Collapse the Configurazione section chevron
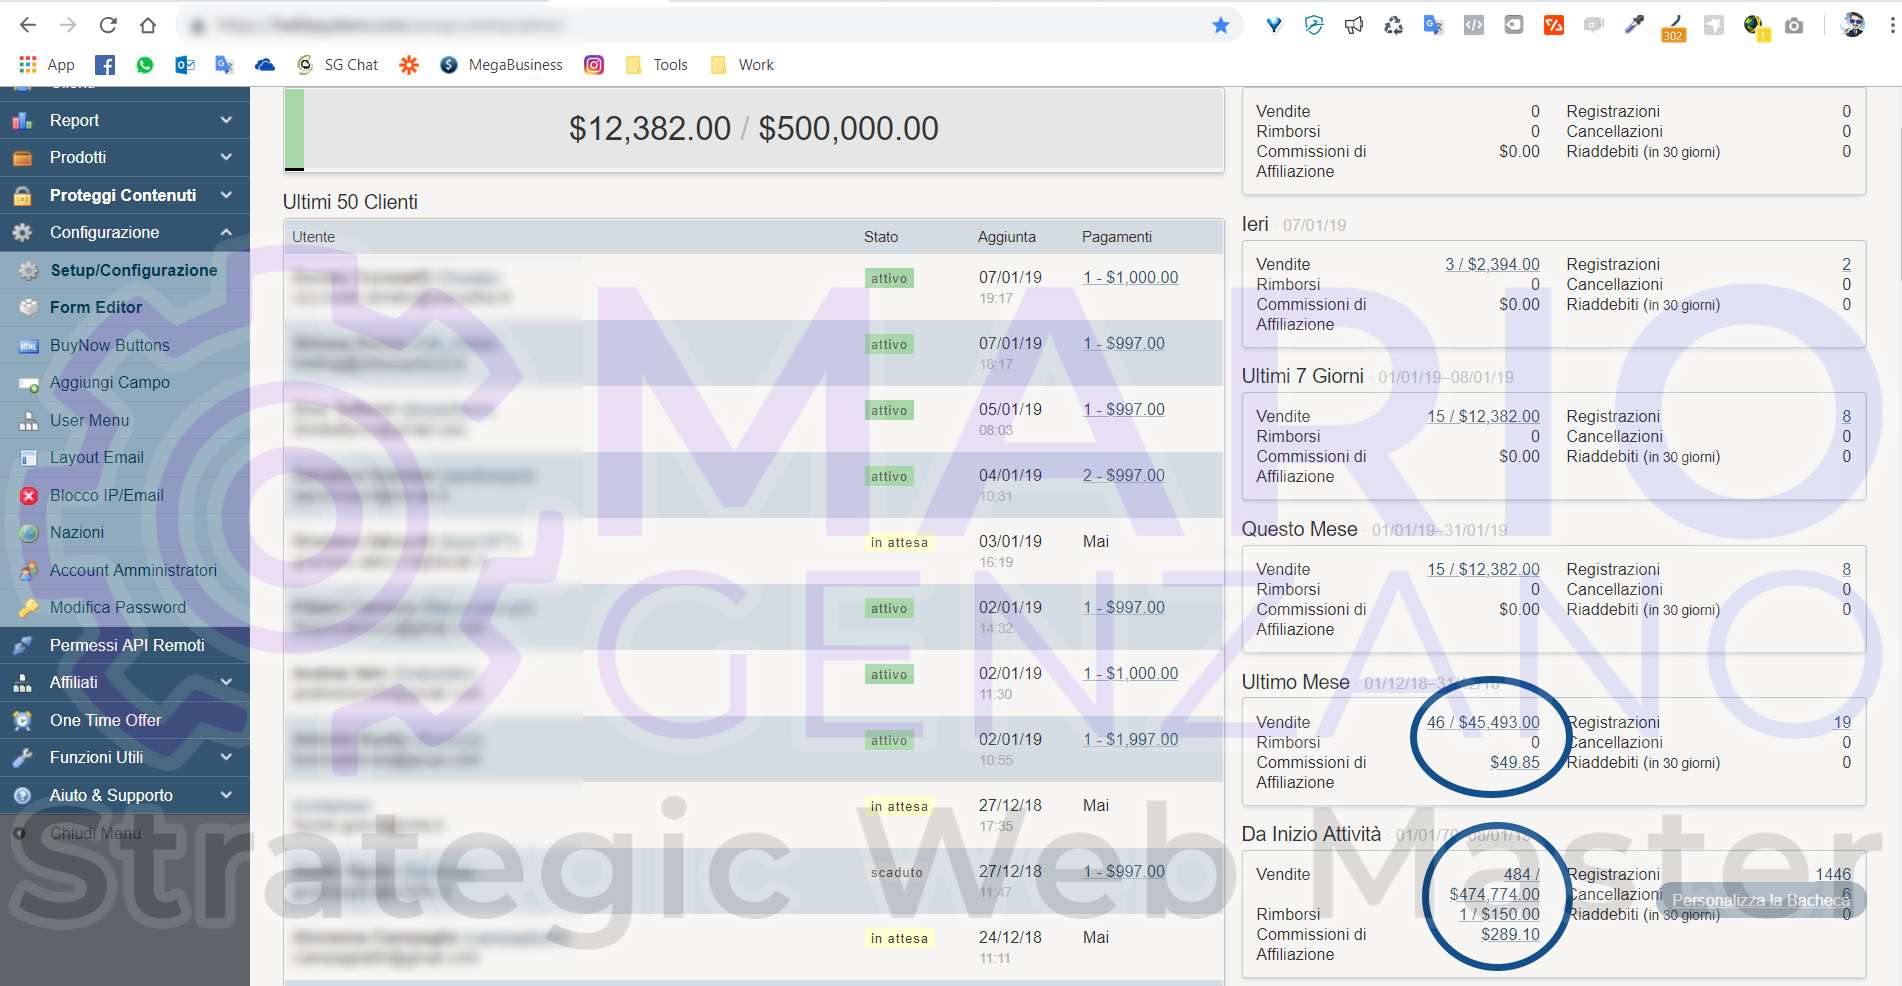Image resolution: width=1902 pixels, height=986 pixels. (227, 232)
